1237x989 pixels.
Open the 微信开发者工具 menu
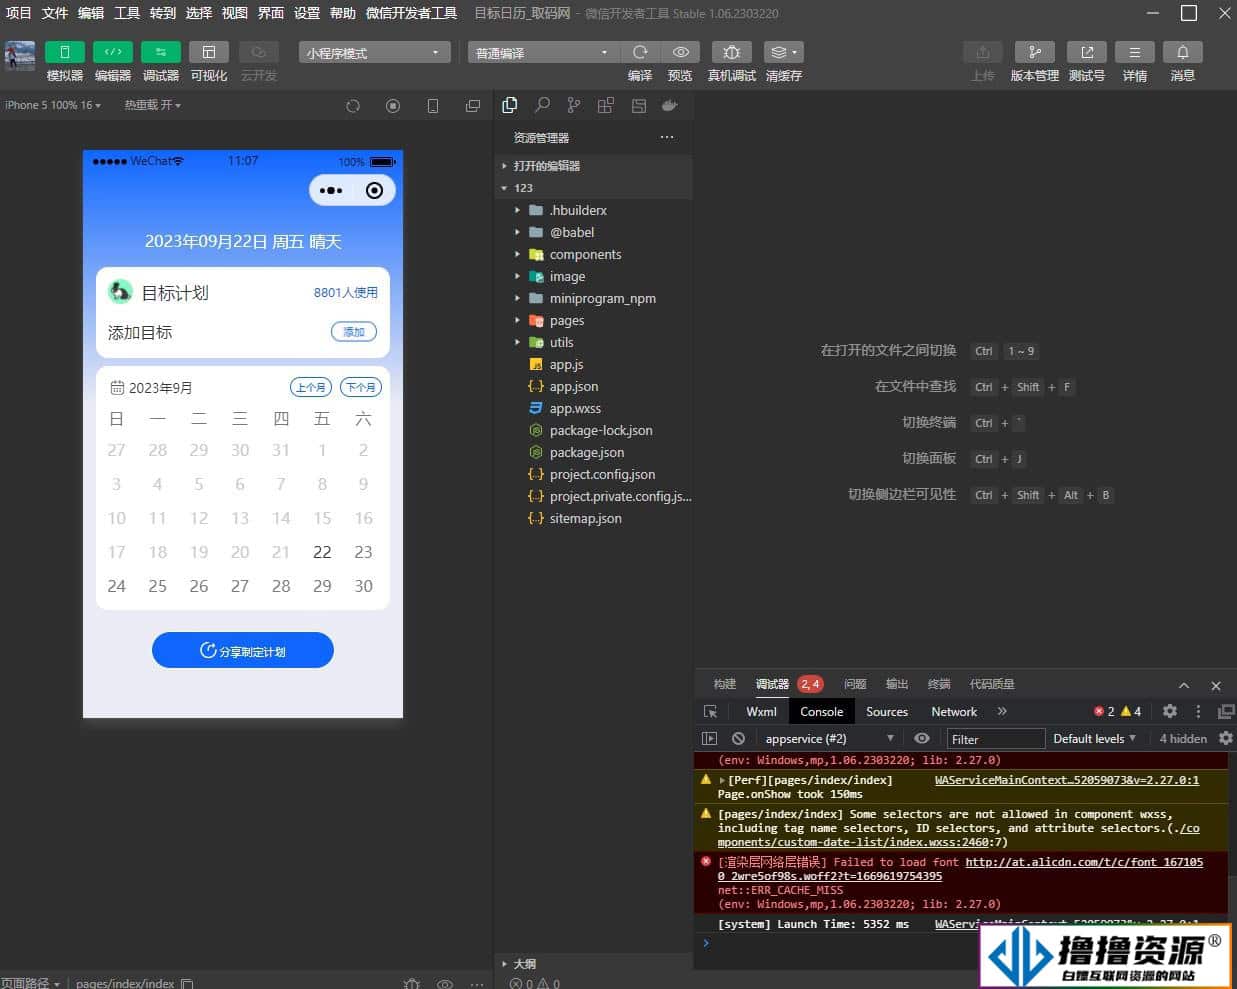(411, 13)
